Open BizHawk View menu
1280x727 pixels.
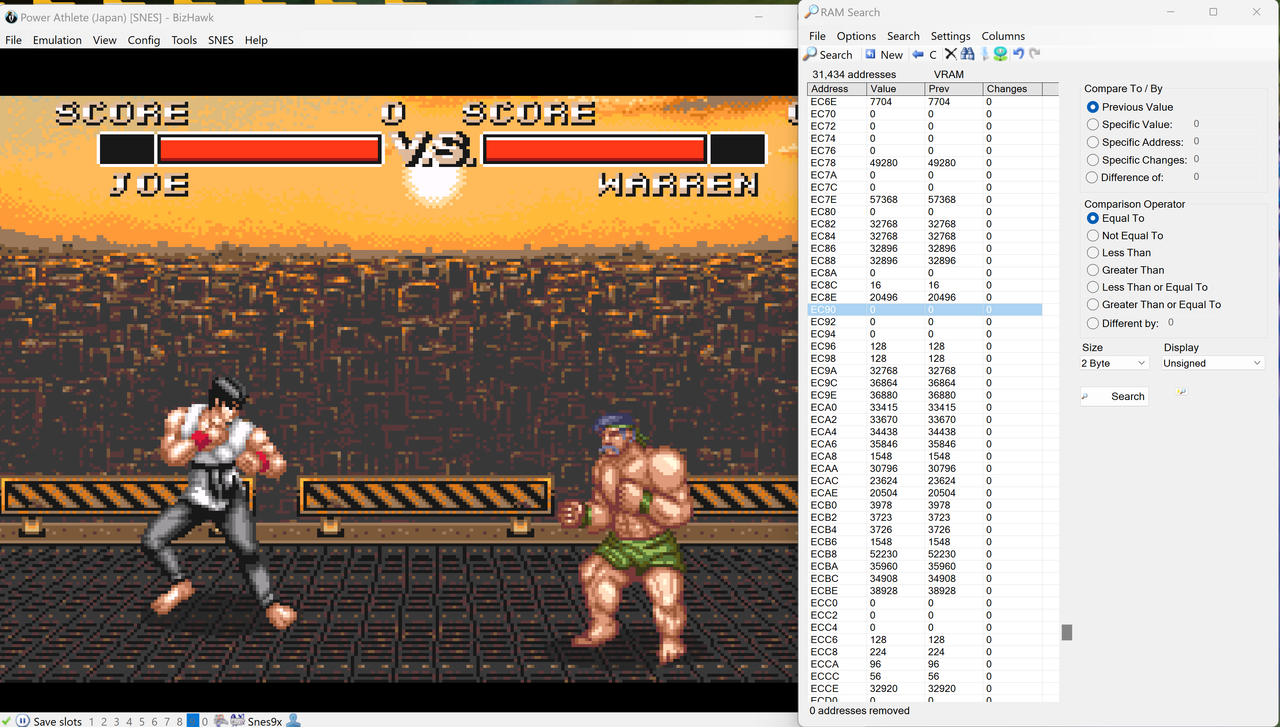(x=105, y=40)
